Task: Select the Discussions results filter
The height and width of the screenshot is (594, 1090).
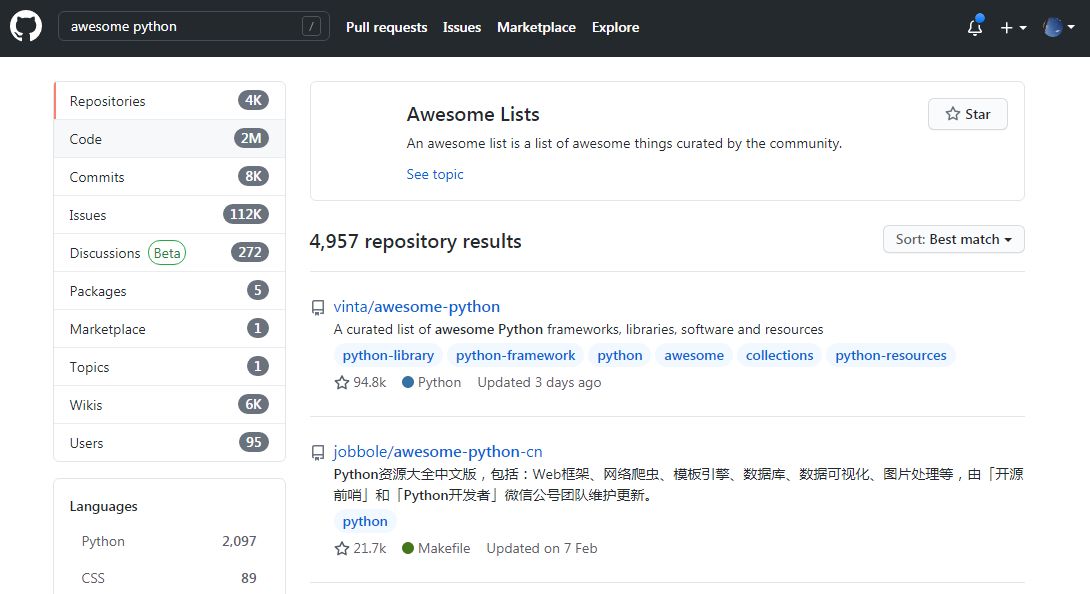Action: [x=170, y=253]
